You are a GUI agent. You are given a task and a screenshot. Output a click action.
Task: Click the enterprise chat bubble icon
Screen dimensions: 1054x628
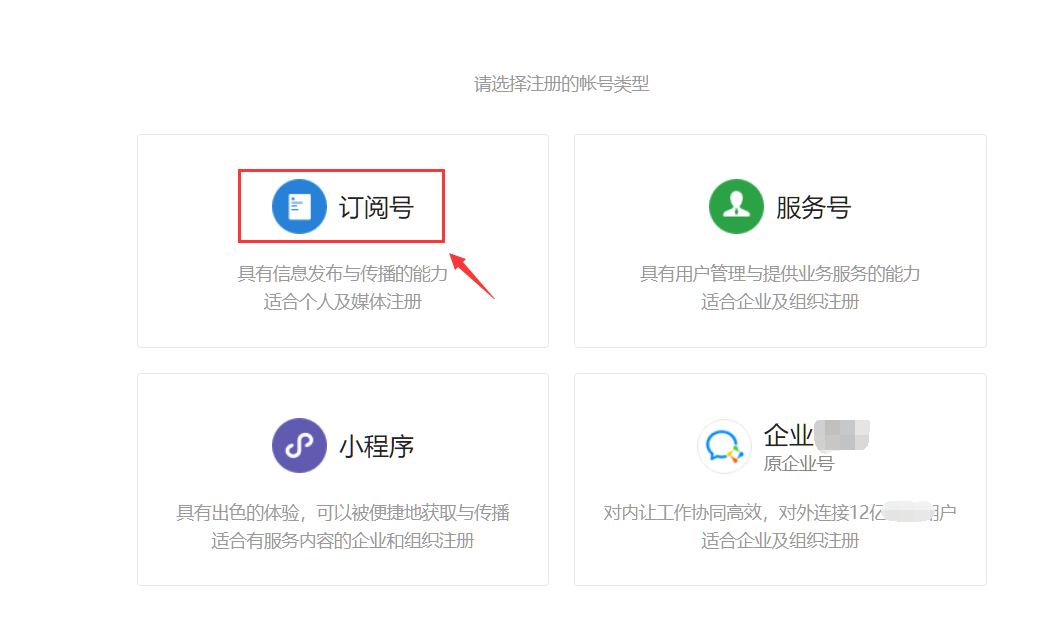(724, 446)
